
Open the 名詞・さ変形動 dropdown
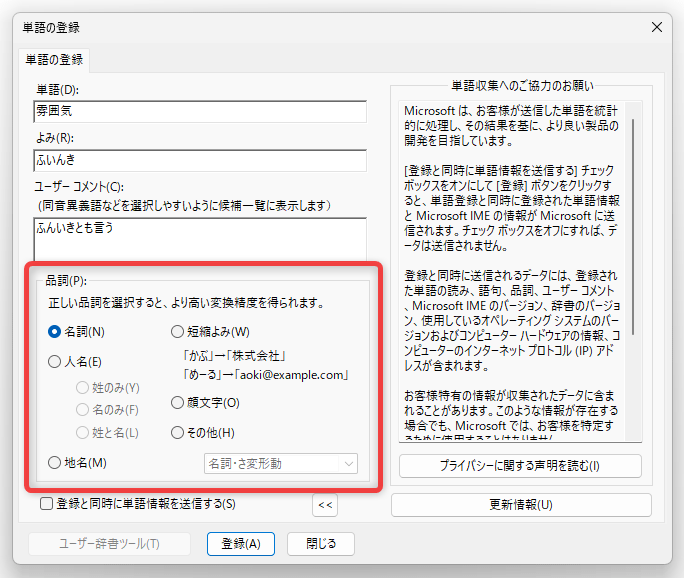[x=281, y=463]
